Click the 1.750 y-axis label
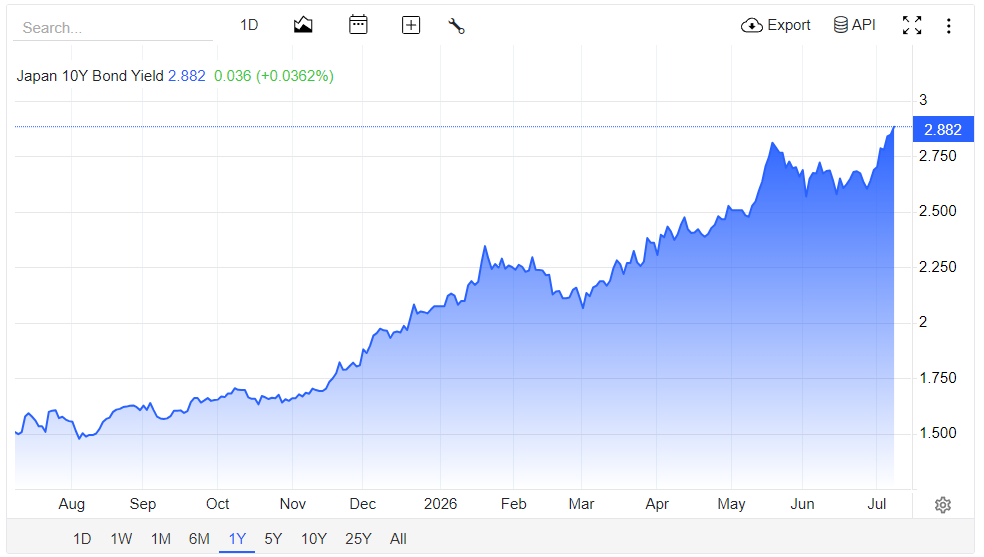The height and width of the screenshot is (557, 984). [938, 378]
